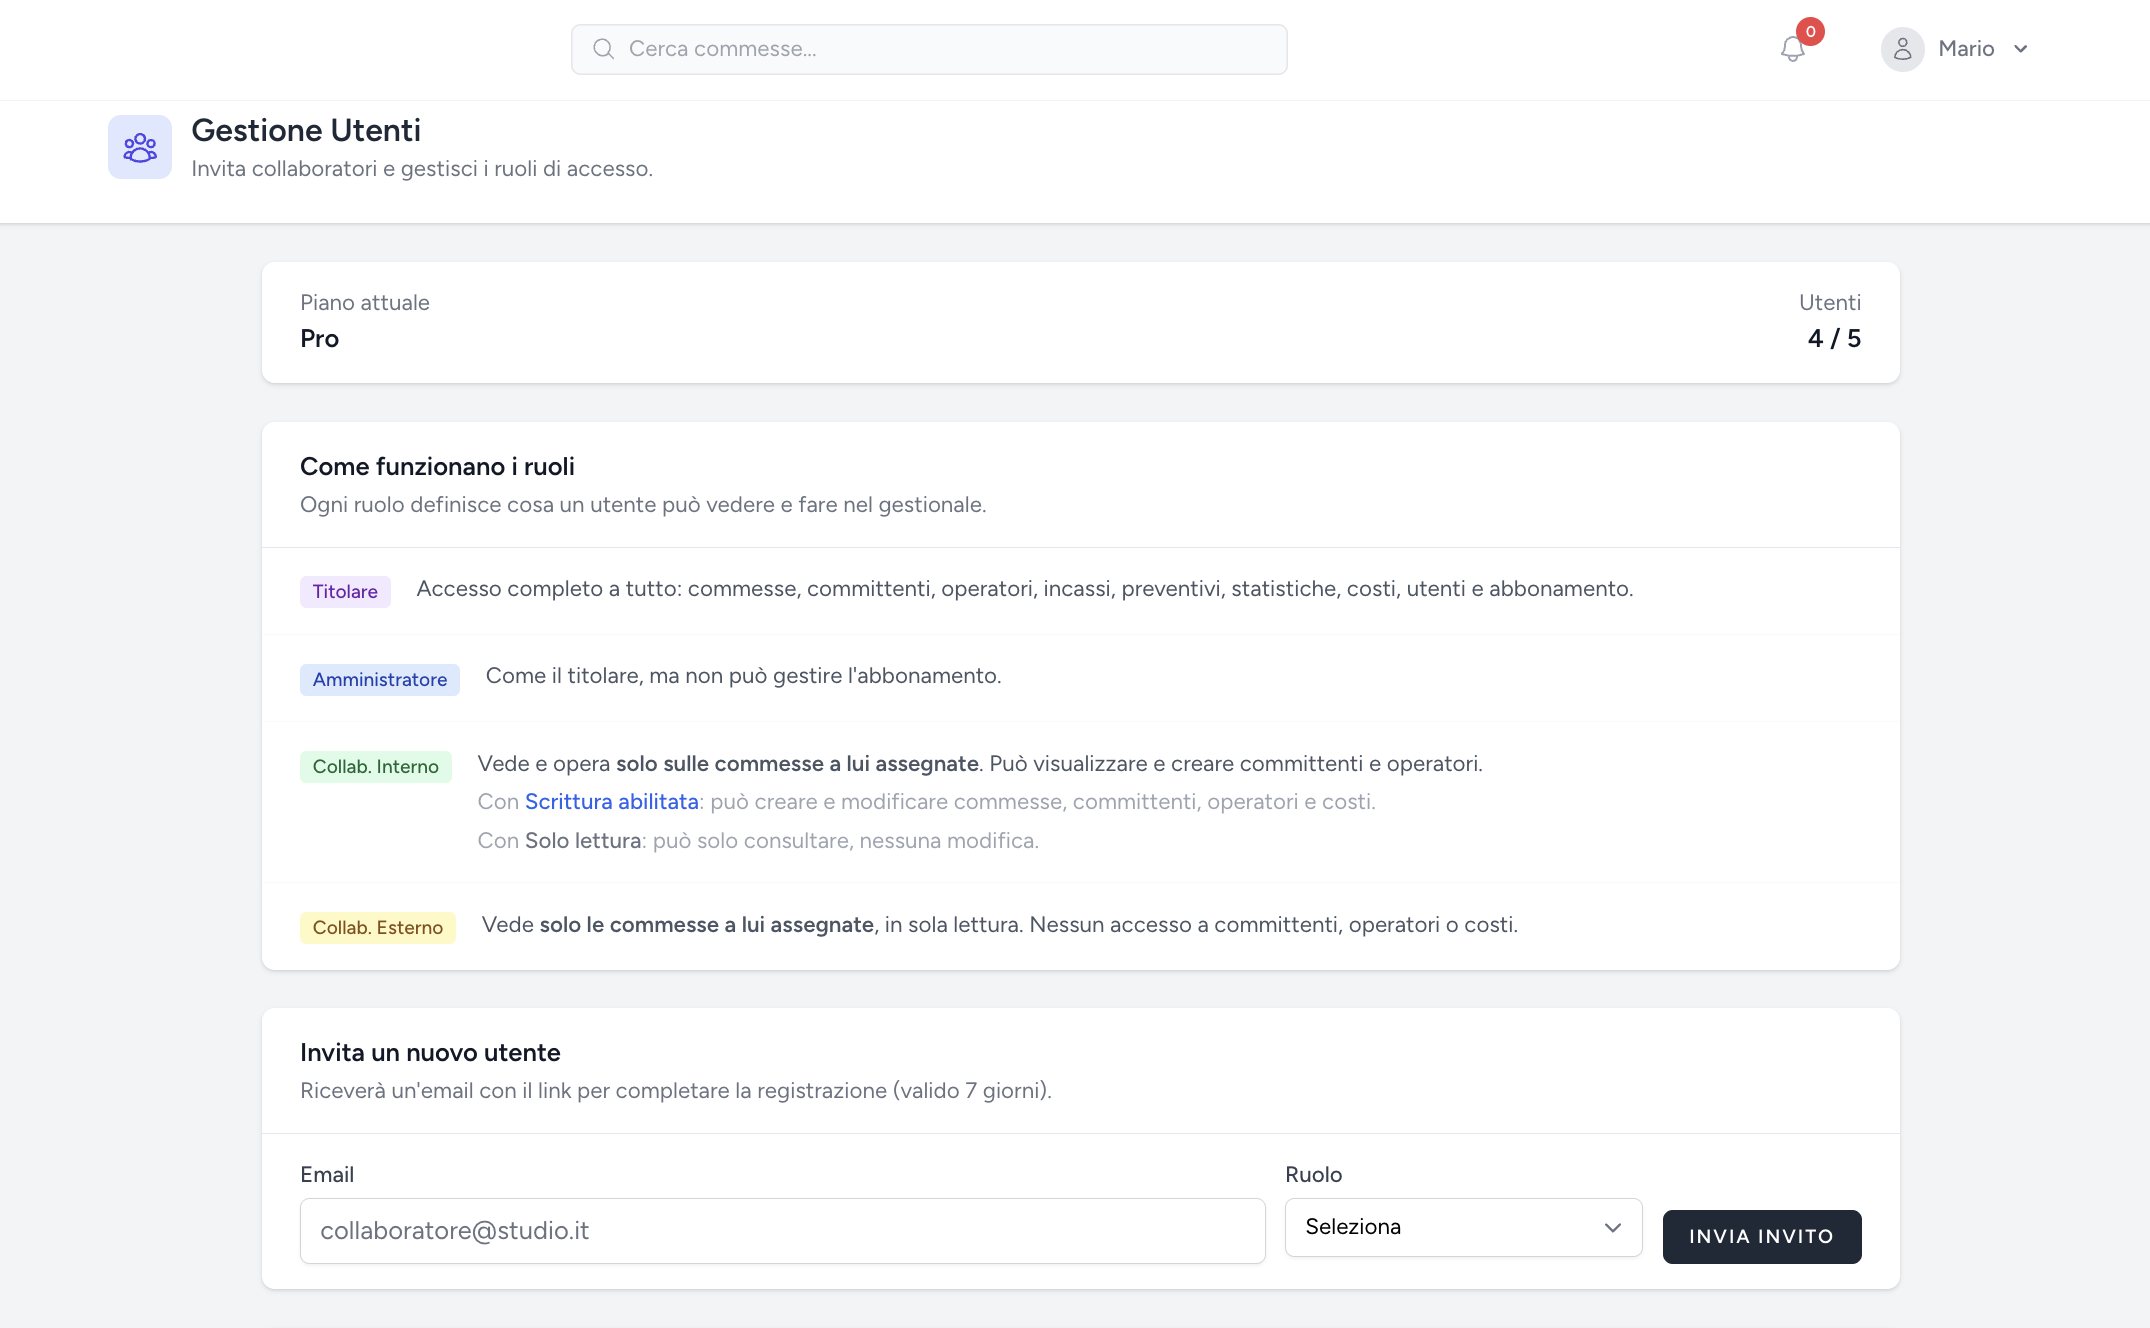Click the Scrittura abilitata link
2150x1328 pixels.
[611, 802]
